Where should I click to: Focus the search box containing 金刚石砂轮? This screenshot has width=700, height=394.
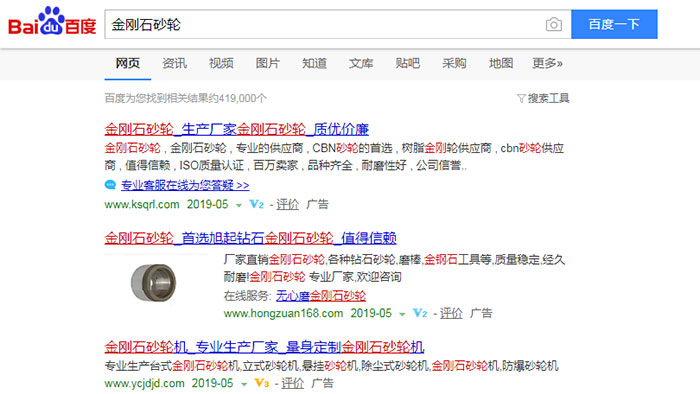338,24
